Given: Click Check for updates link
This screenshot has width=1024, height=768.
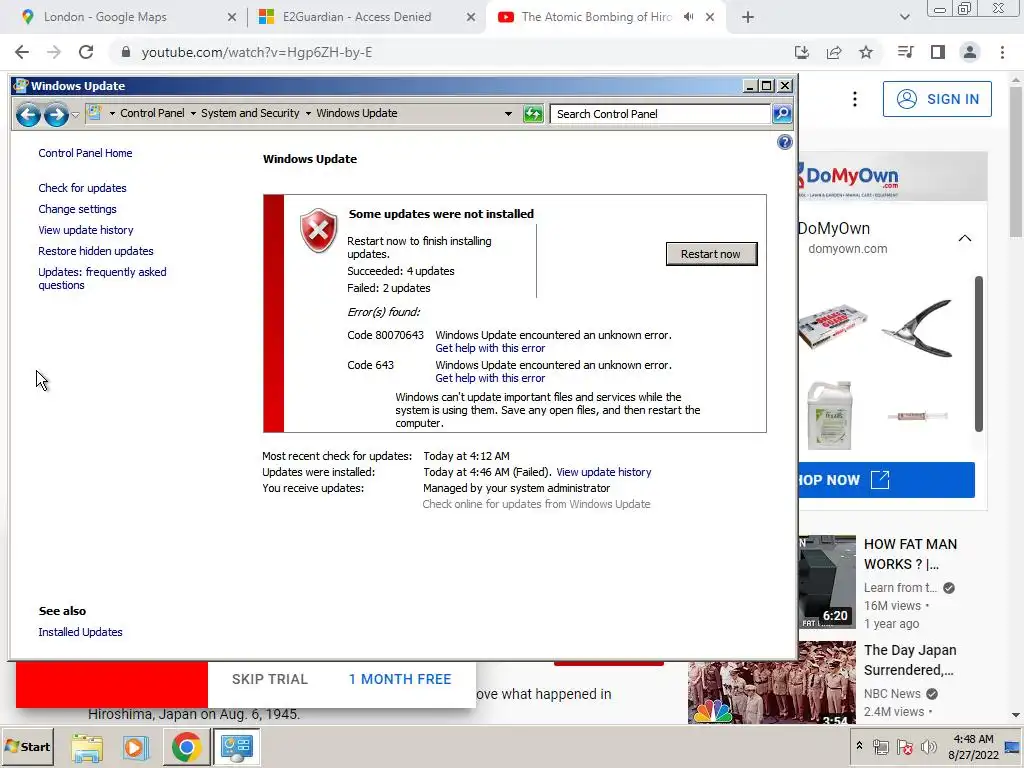Looking at the screenshot, I should (x=82, y=188).
